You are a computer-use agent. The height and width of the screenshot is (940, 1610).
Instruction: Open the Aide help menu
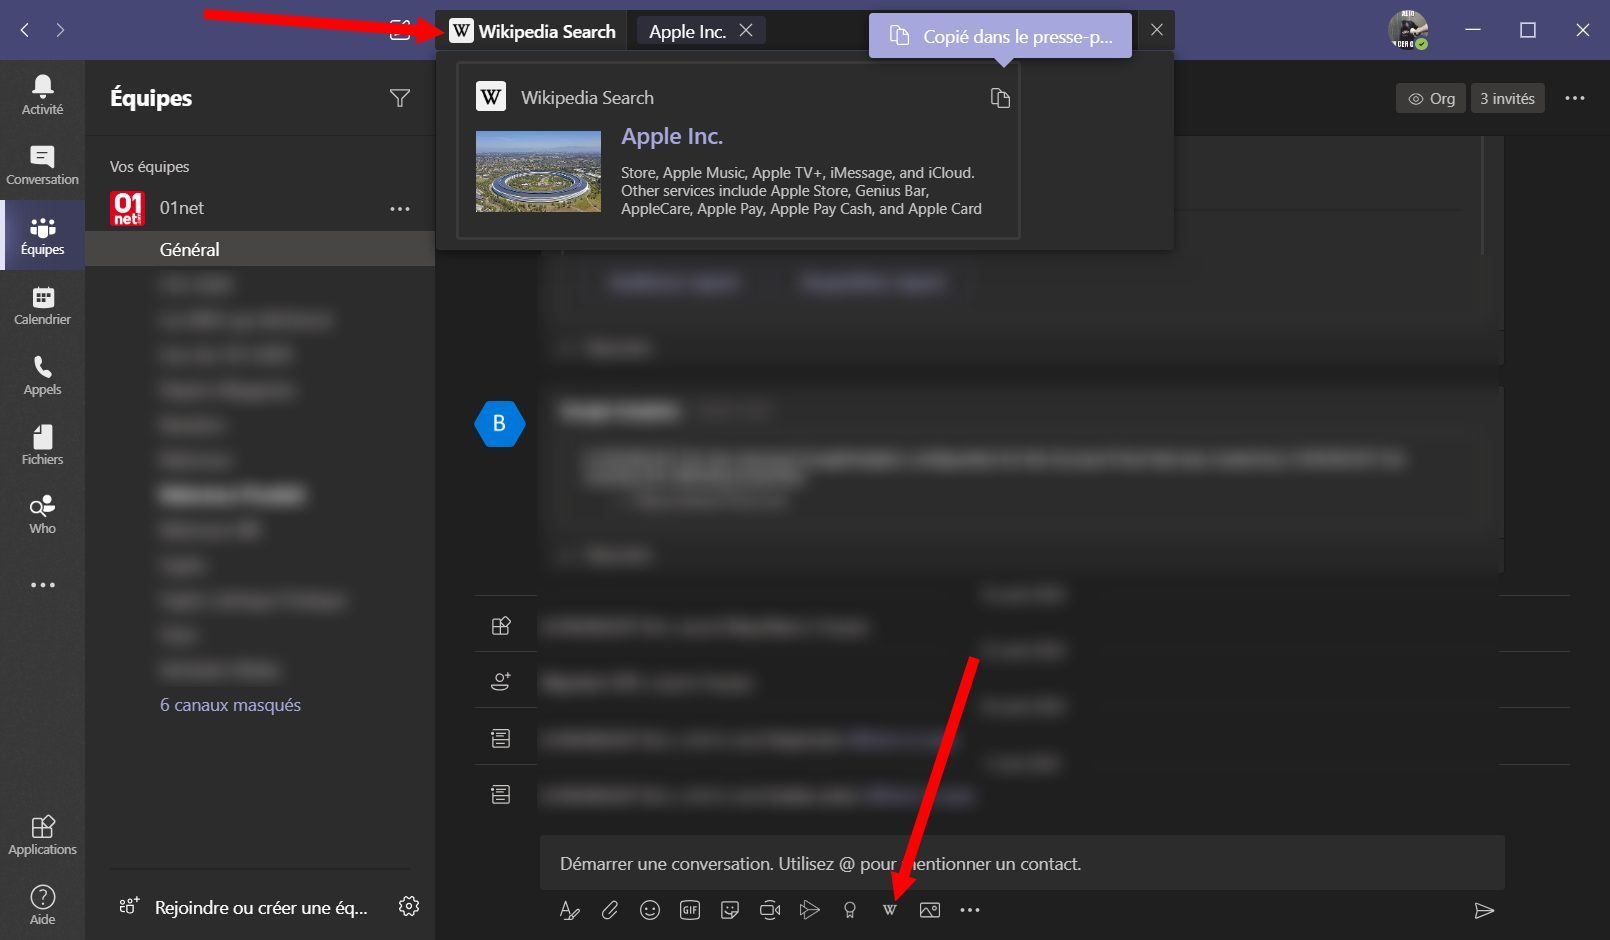click(42, 905)
